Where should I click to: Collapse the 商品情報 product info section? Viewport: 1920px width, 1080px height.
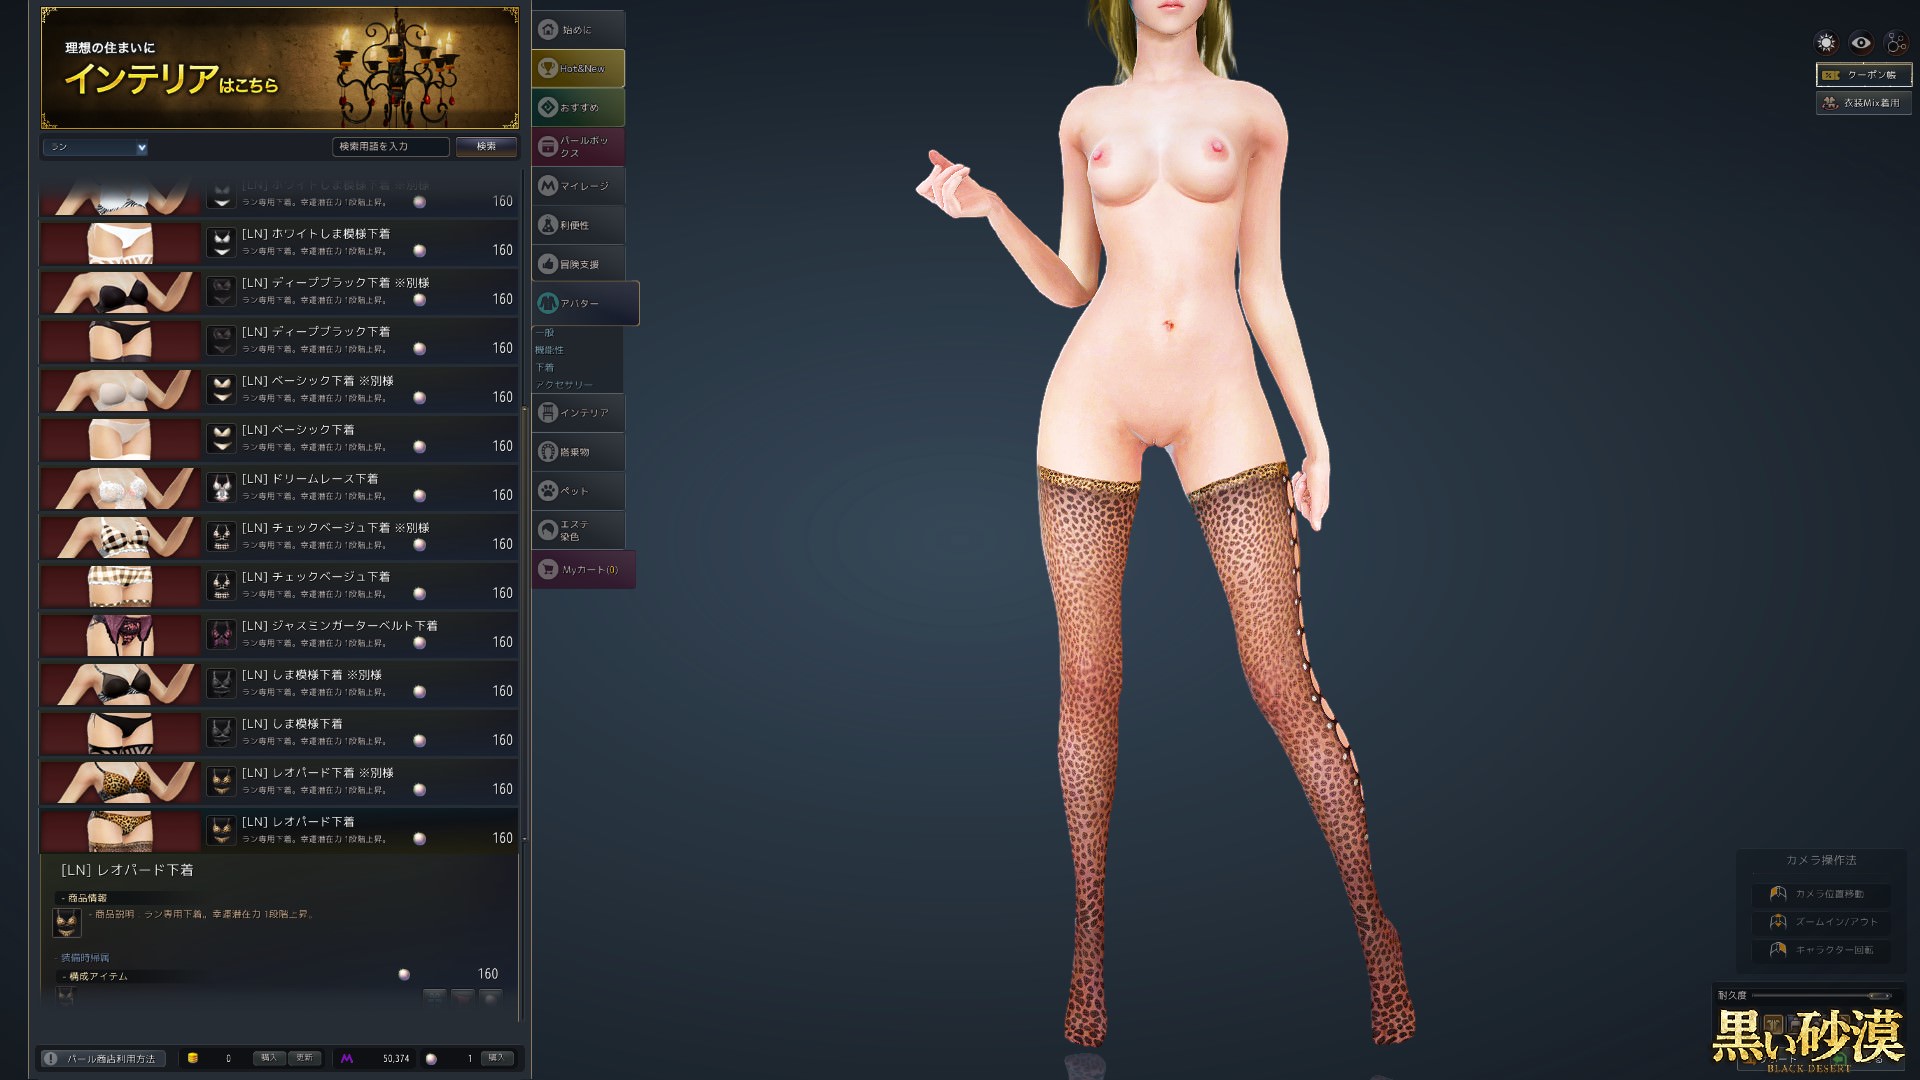(x=86, y=898)
